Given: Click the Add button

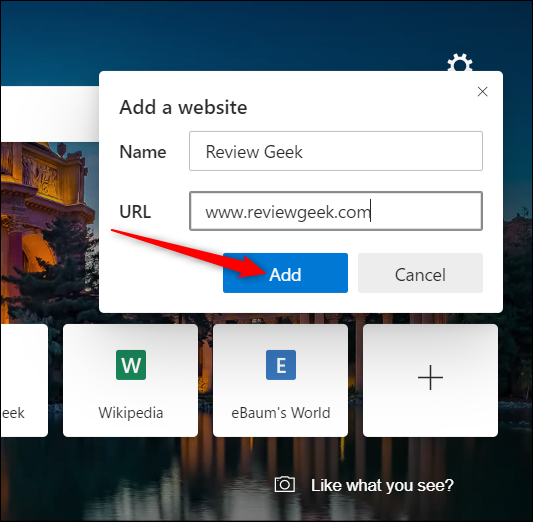Looking at the screenshot, I should click(285, 273).
